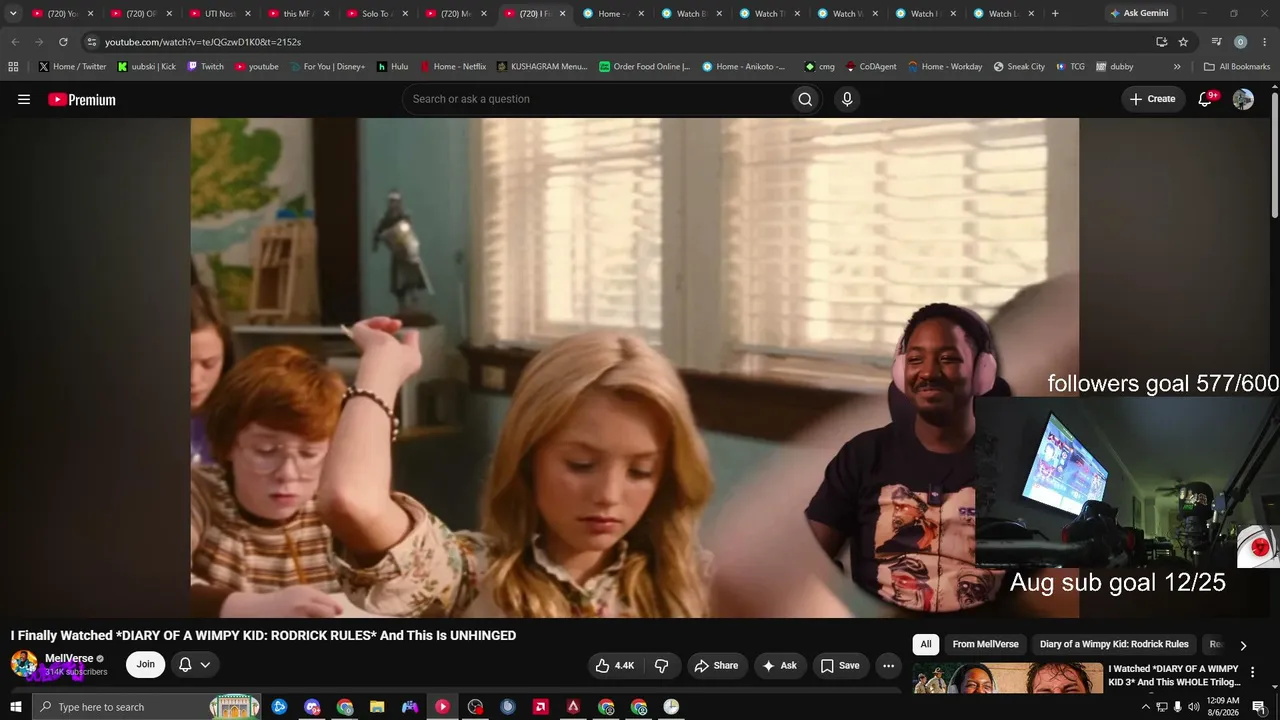Screen dimensions: 1280x720
Task: Show hidden system tray icons
Action: [1146, 707]
